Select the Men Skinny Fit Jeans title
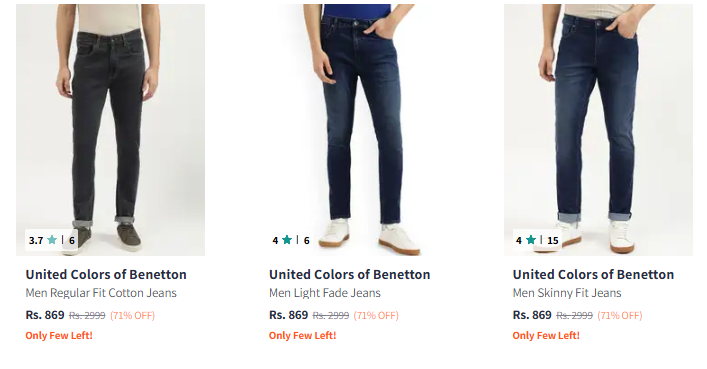This screenshot has width=707, height=369. tap(567, 293)
